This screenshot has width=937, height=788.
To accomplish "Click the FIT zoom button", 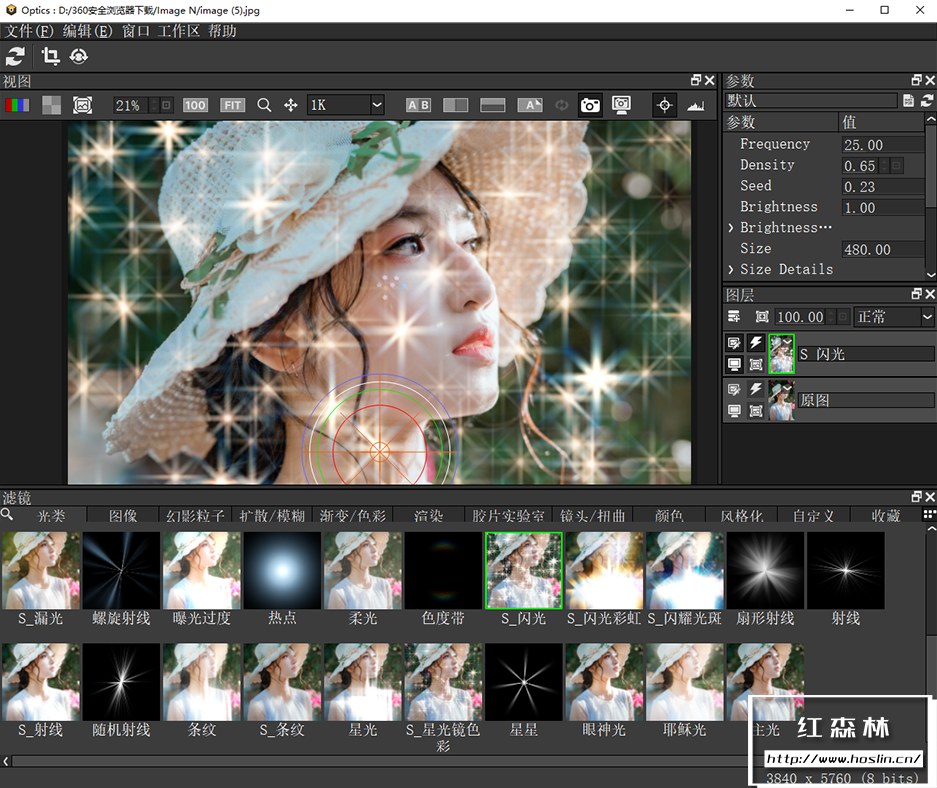I will pos(232,105).
